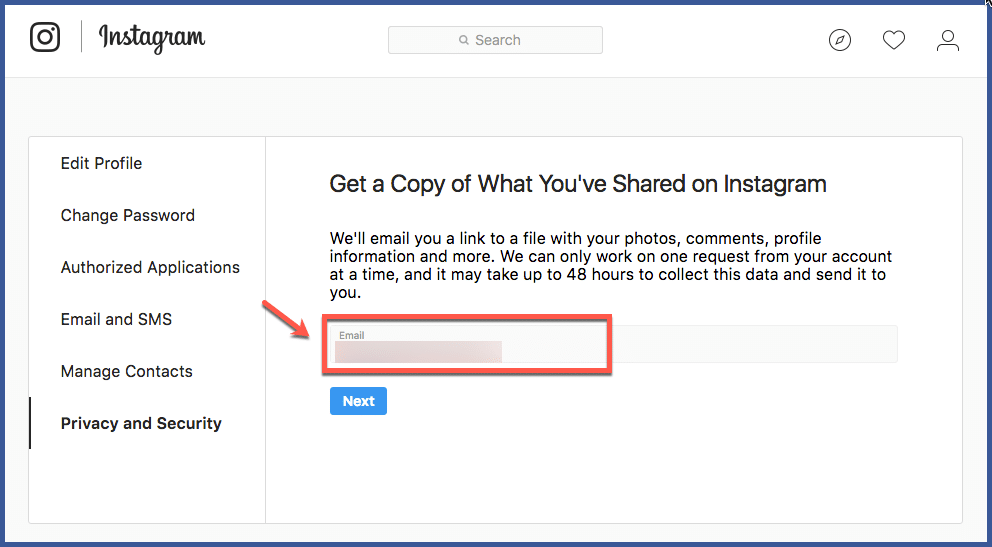Click the paragraph starting 'We'll email you a link'

pyautogui.click(x=611, y=266)
